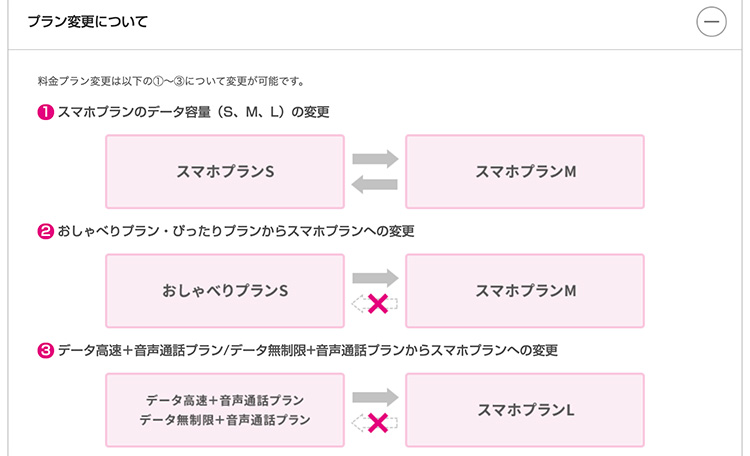
Task: Click the left-pointing gray arrow in section 1
Action: (x=375, y=184)
